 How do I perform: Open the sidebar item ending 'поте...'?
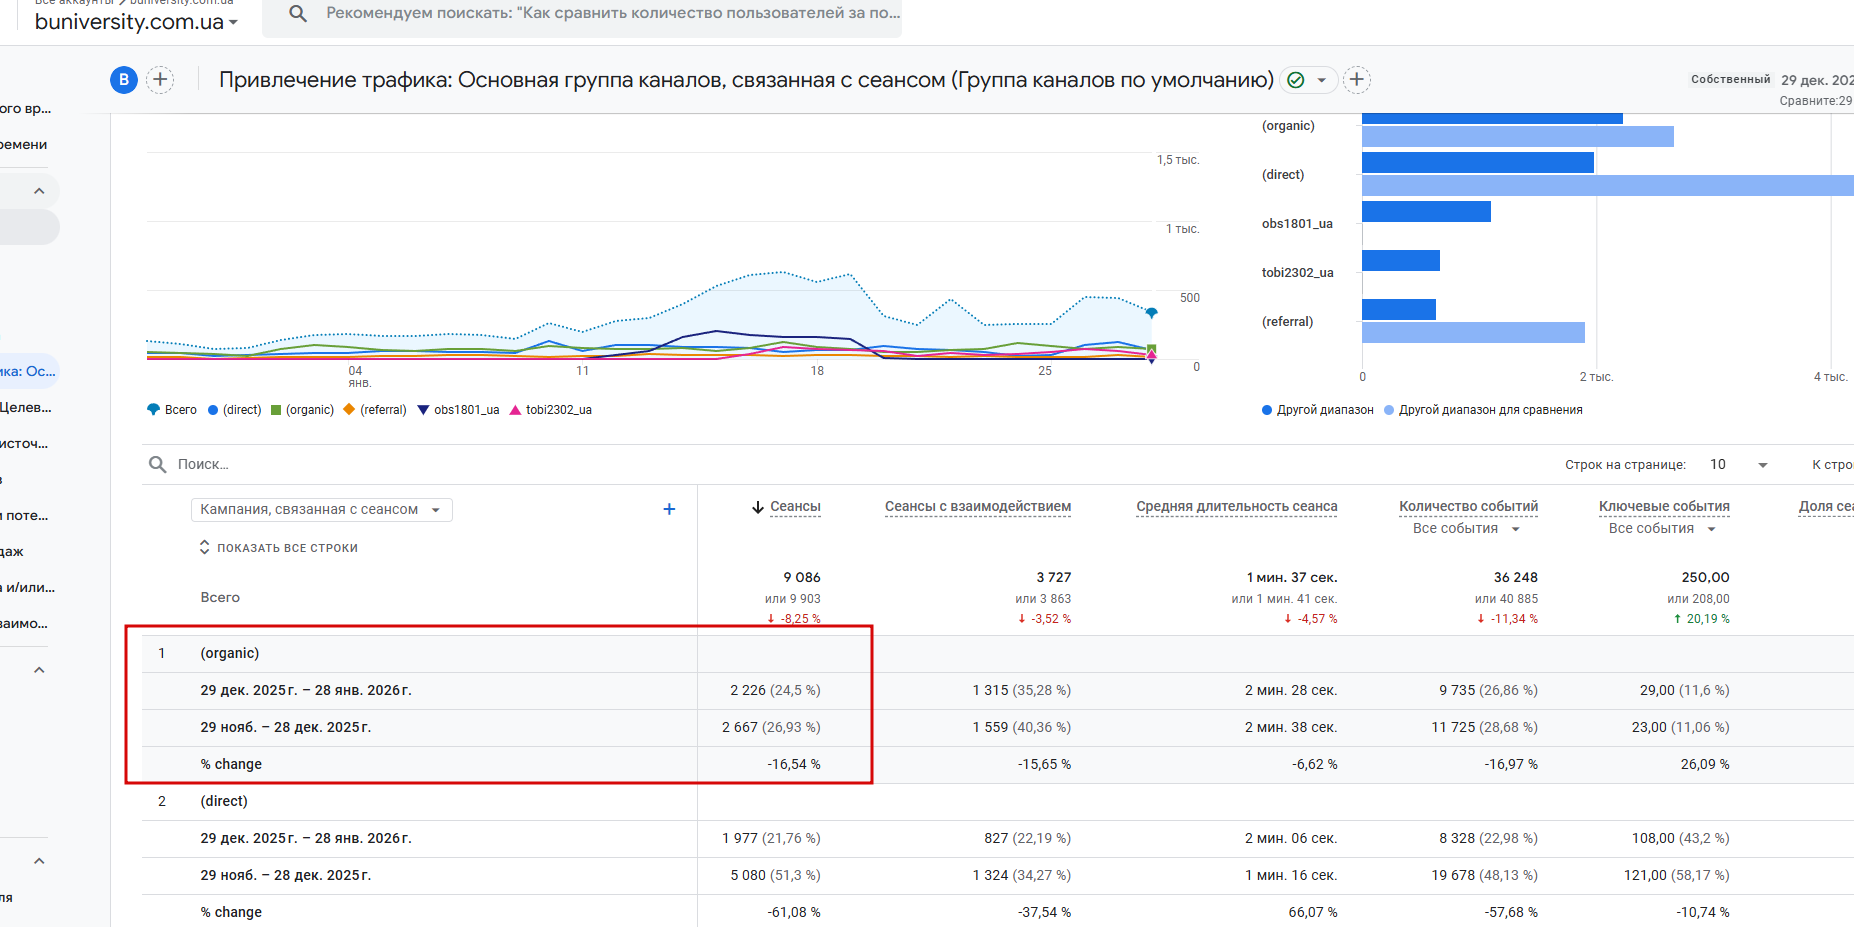[24, 516]
